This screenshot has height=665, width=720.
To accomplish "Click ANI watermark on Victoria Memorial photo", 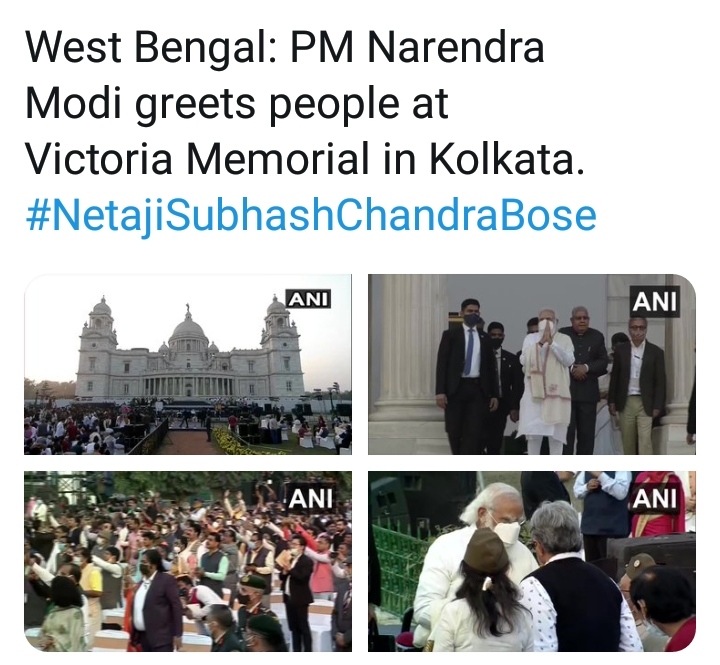I will [x=309, y=299].
